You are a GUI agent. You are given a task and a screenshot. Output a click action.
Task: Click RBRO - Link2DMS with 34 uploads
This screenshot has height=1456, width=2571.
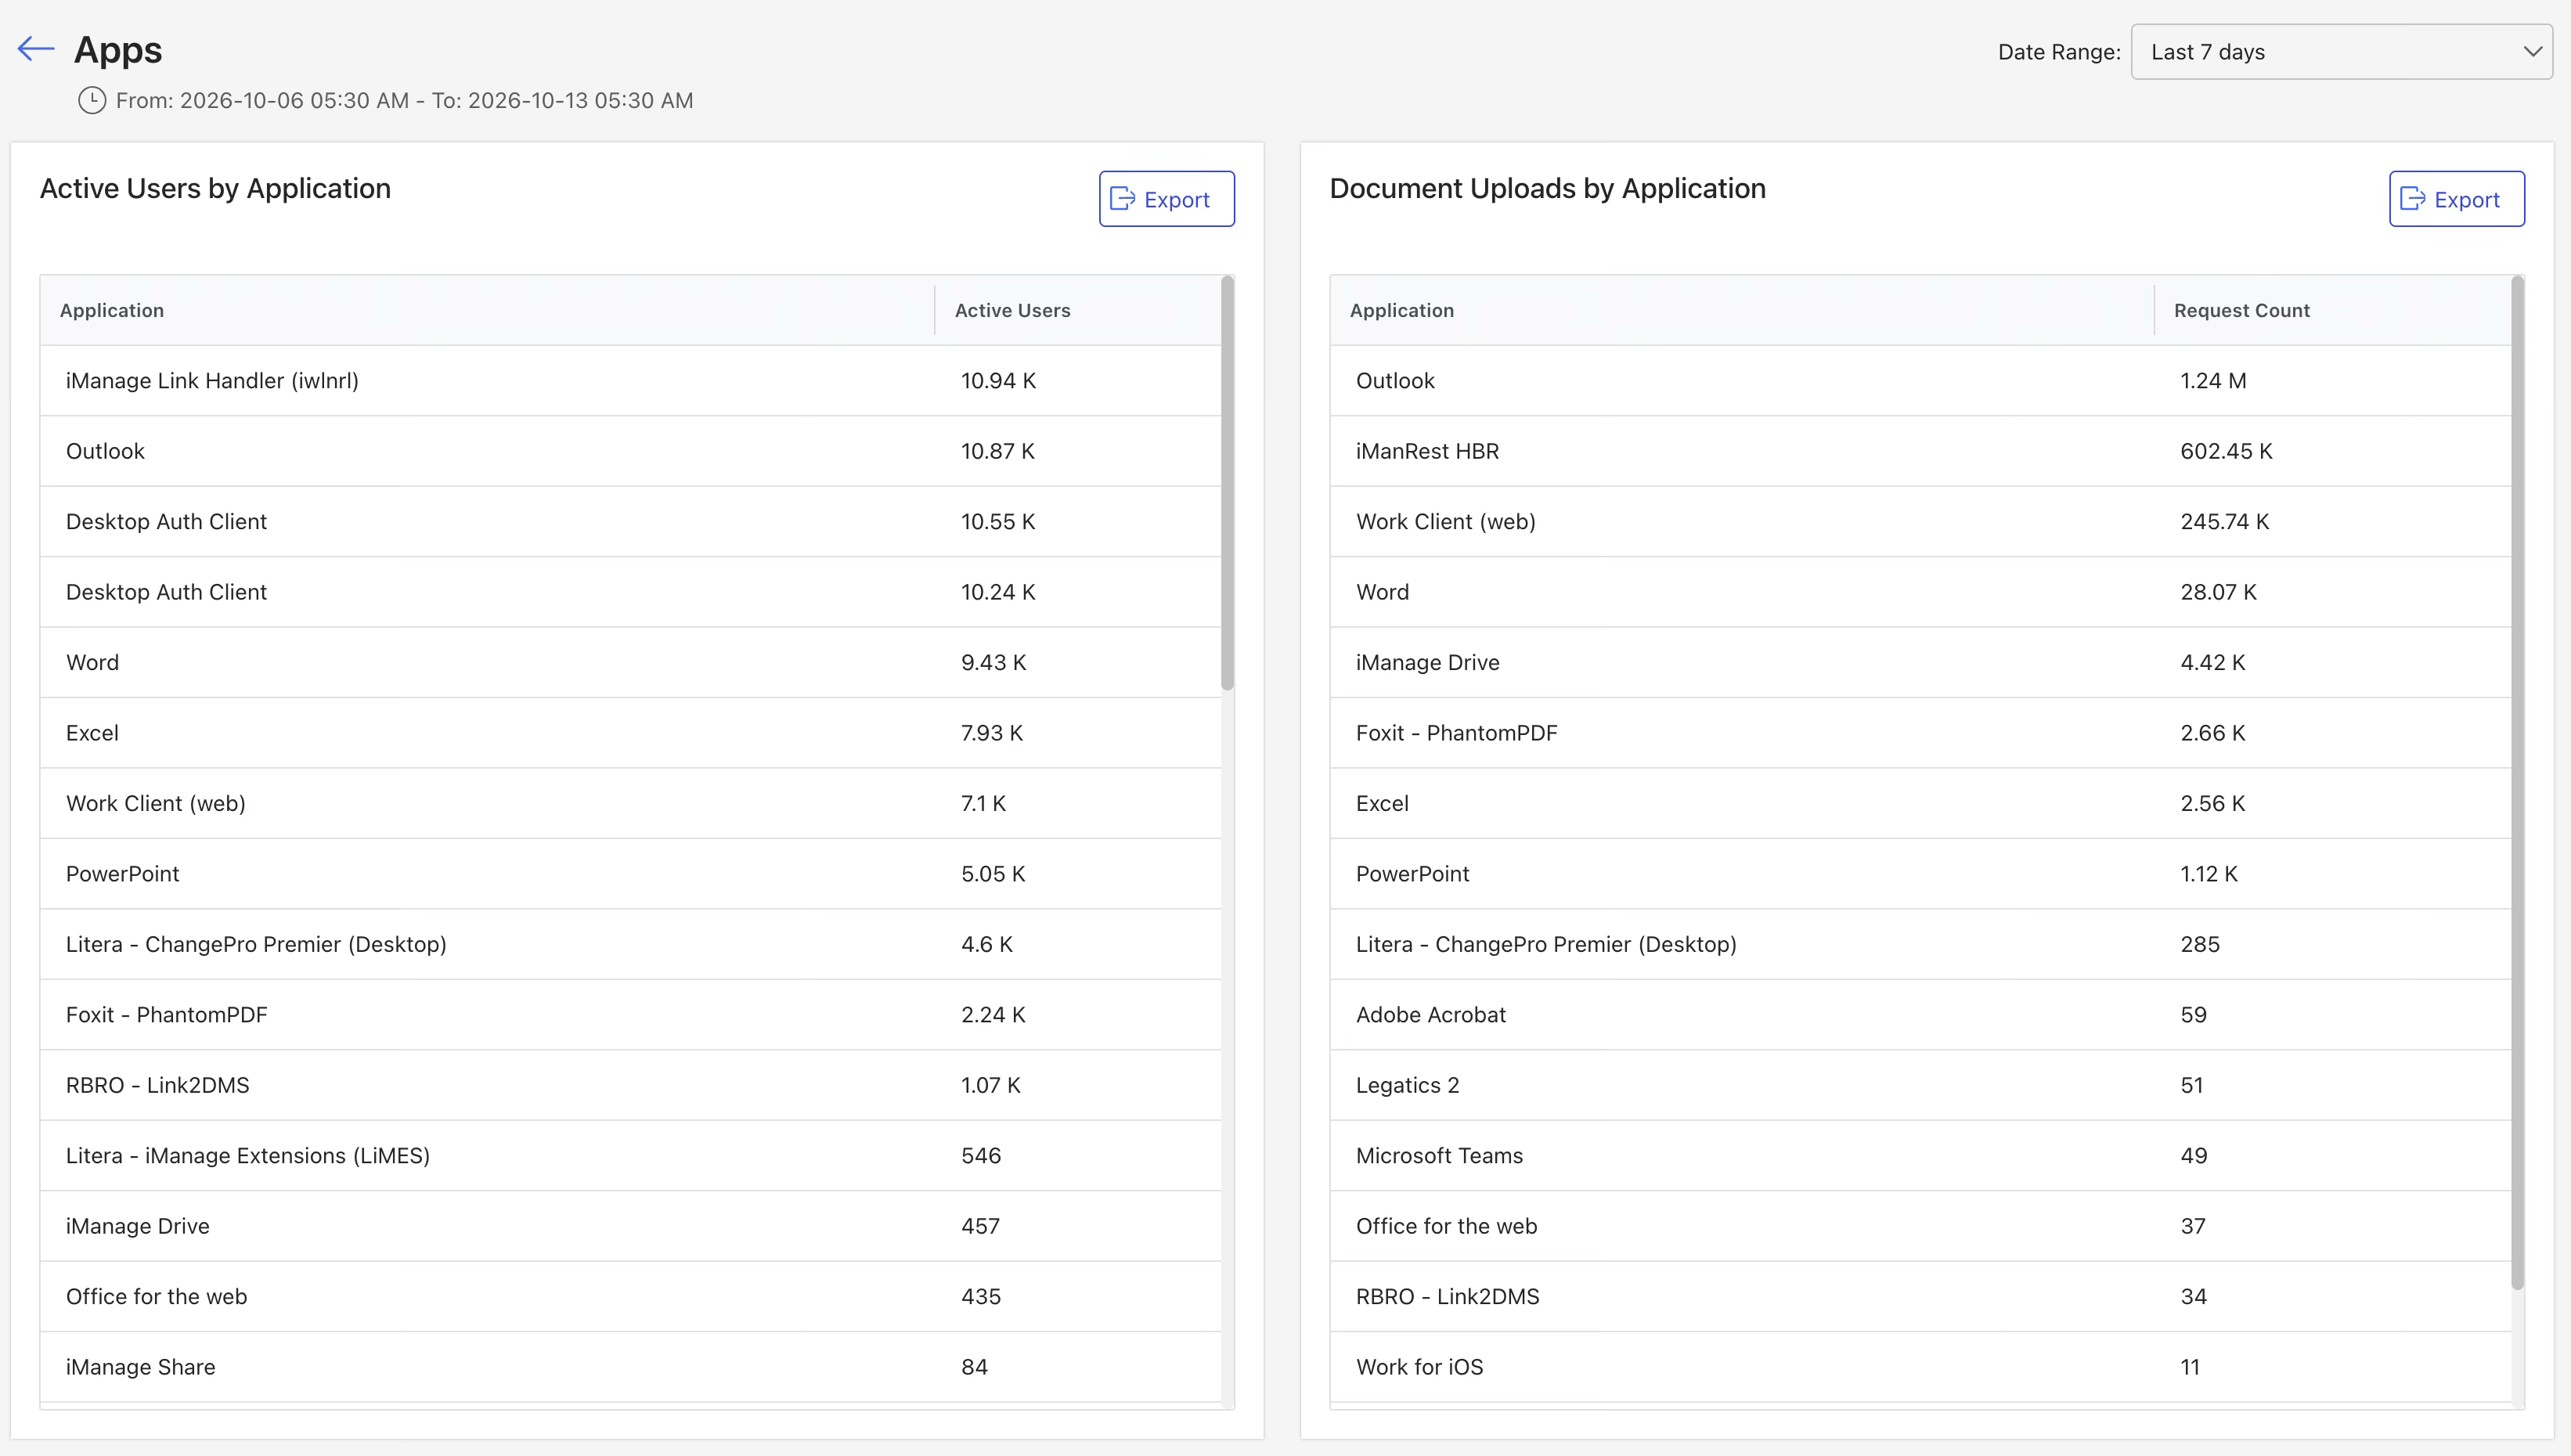point(1920,1297)
